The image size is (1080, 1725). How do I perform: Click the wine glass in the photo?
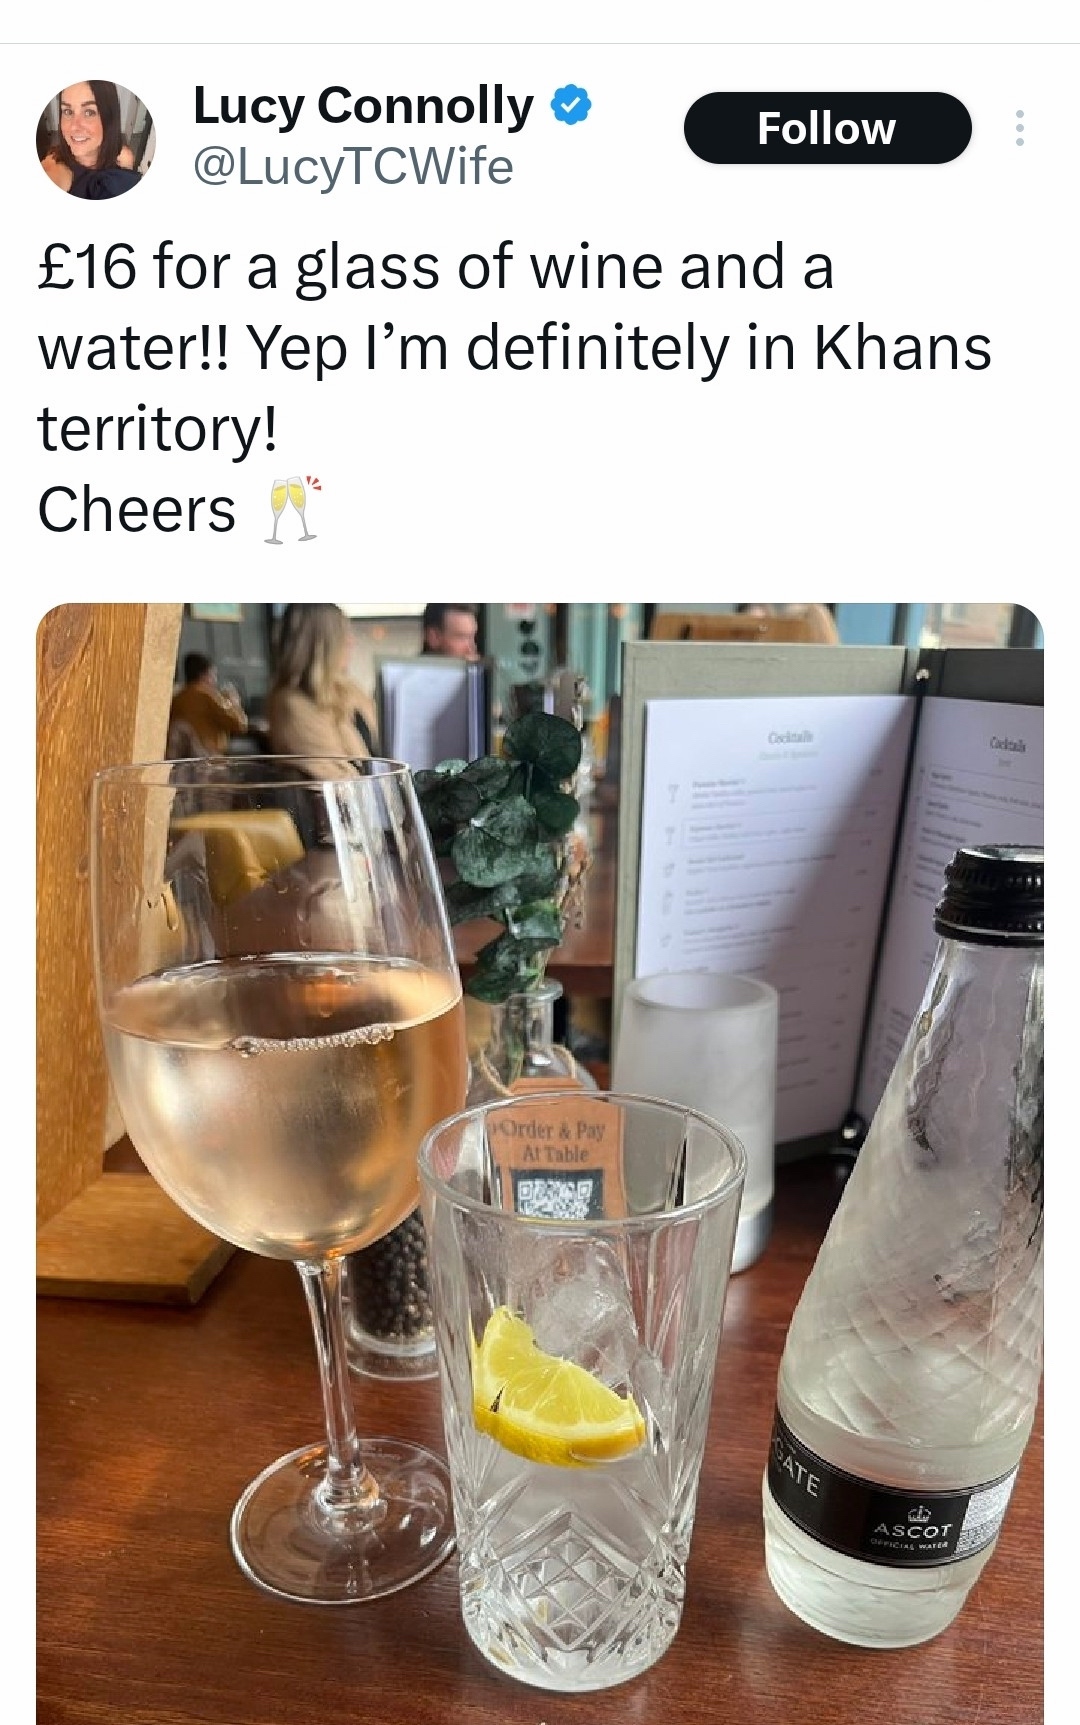285,1050
